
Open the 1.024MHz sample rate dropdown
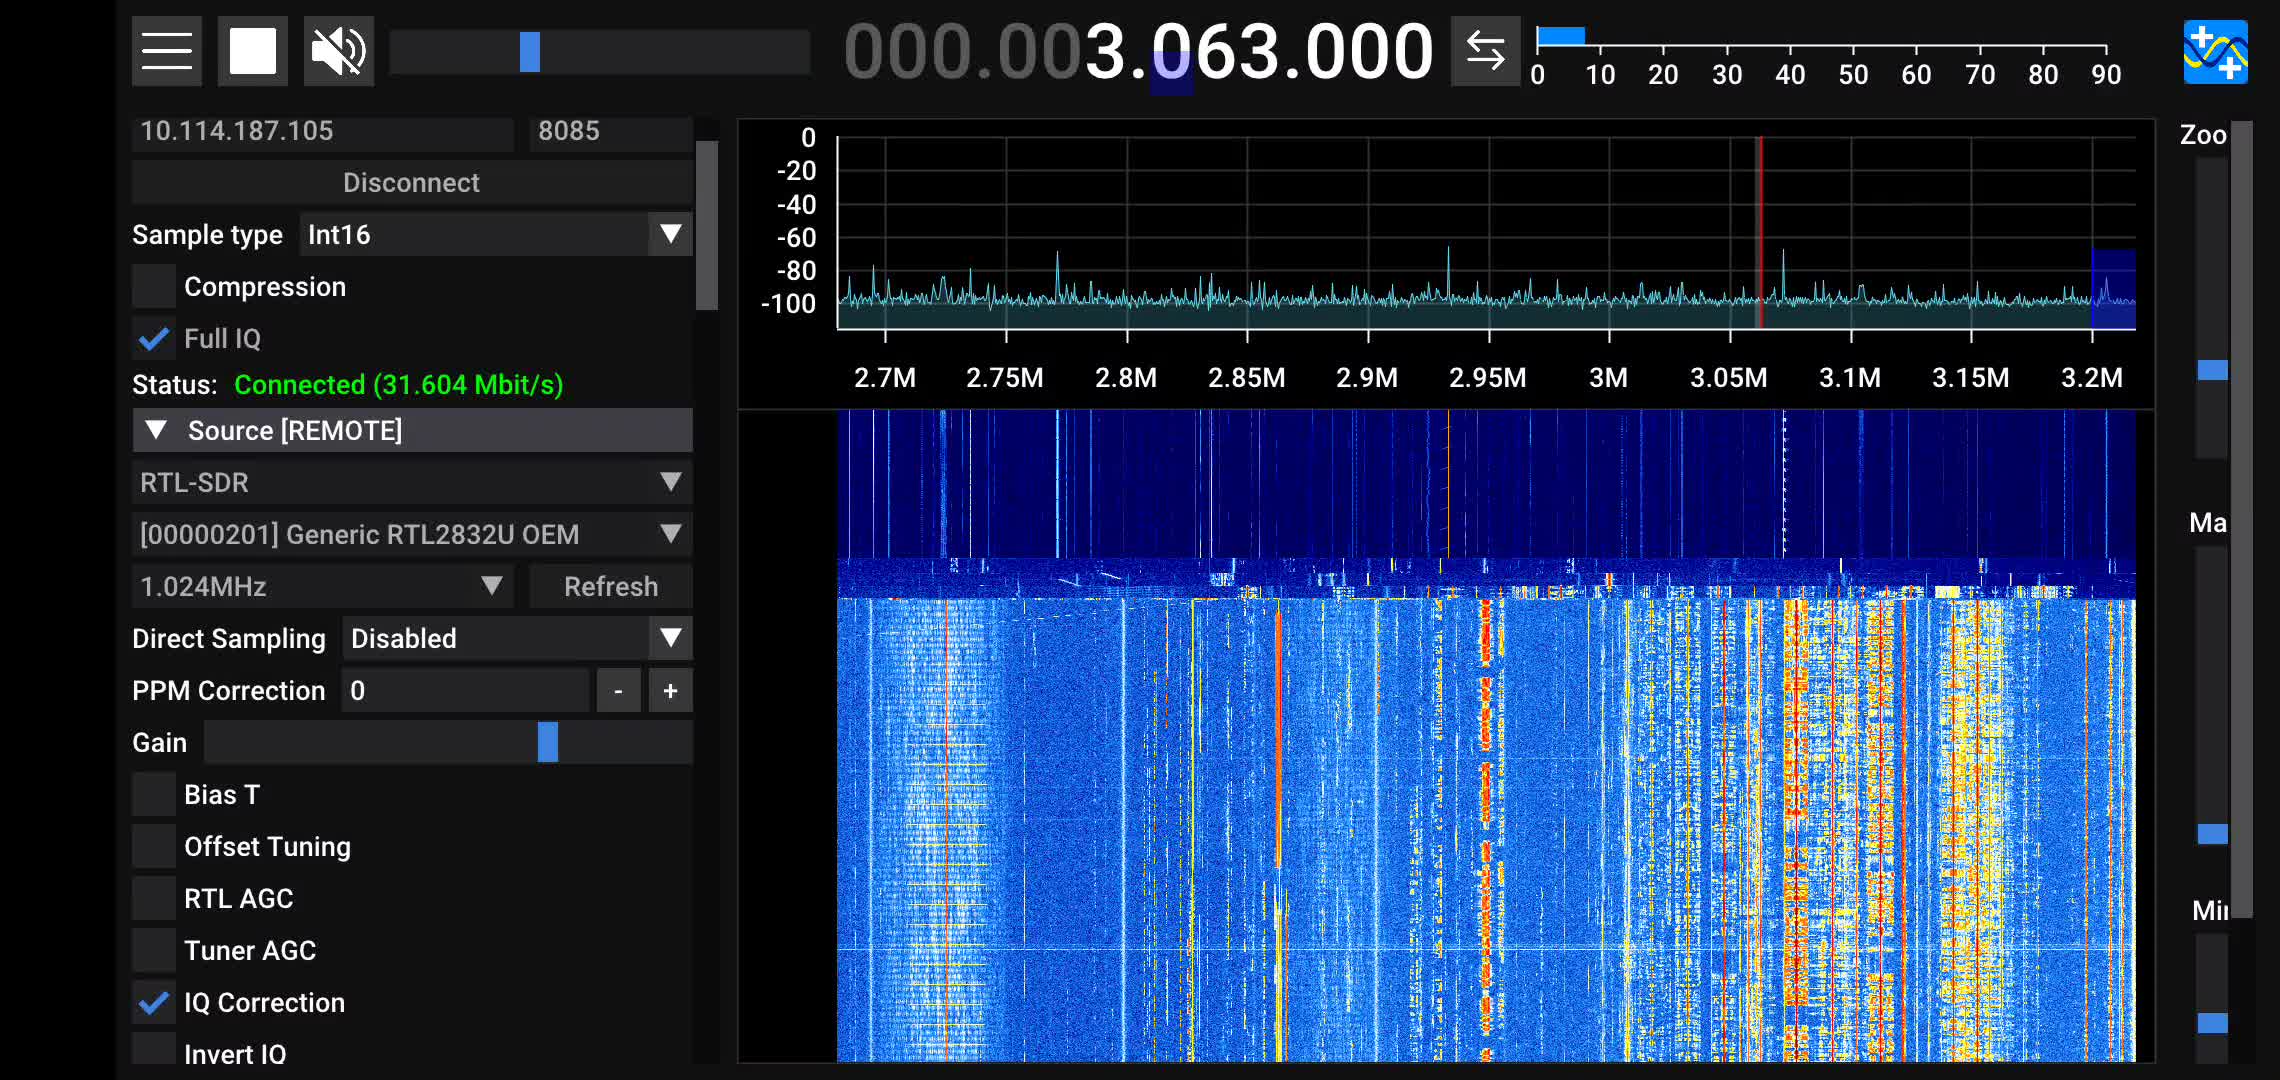[x=323, y=587]
